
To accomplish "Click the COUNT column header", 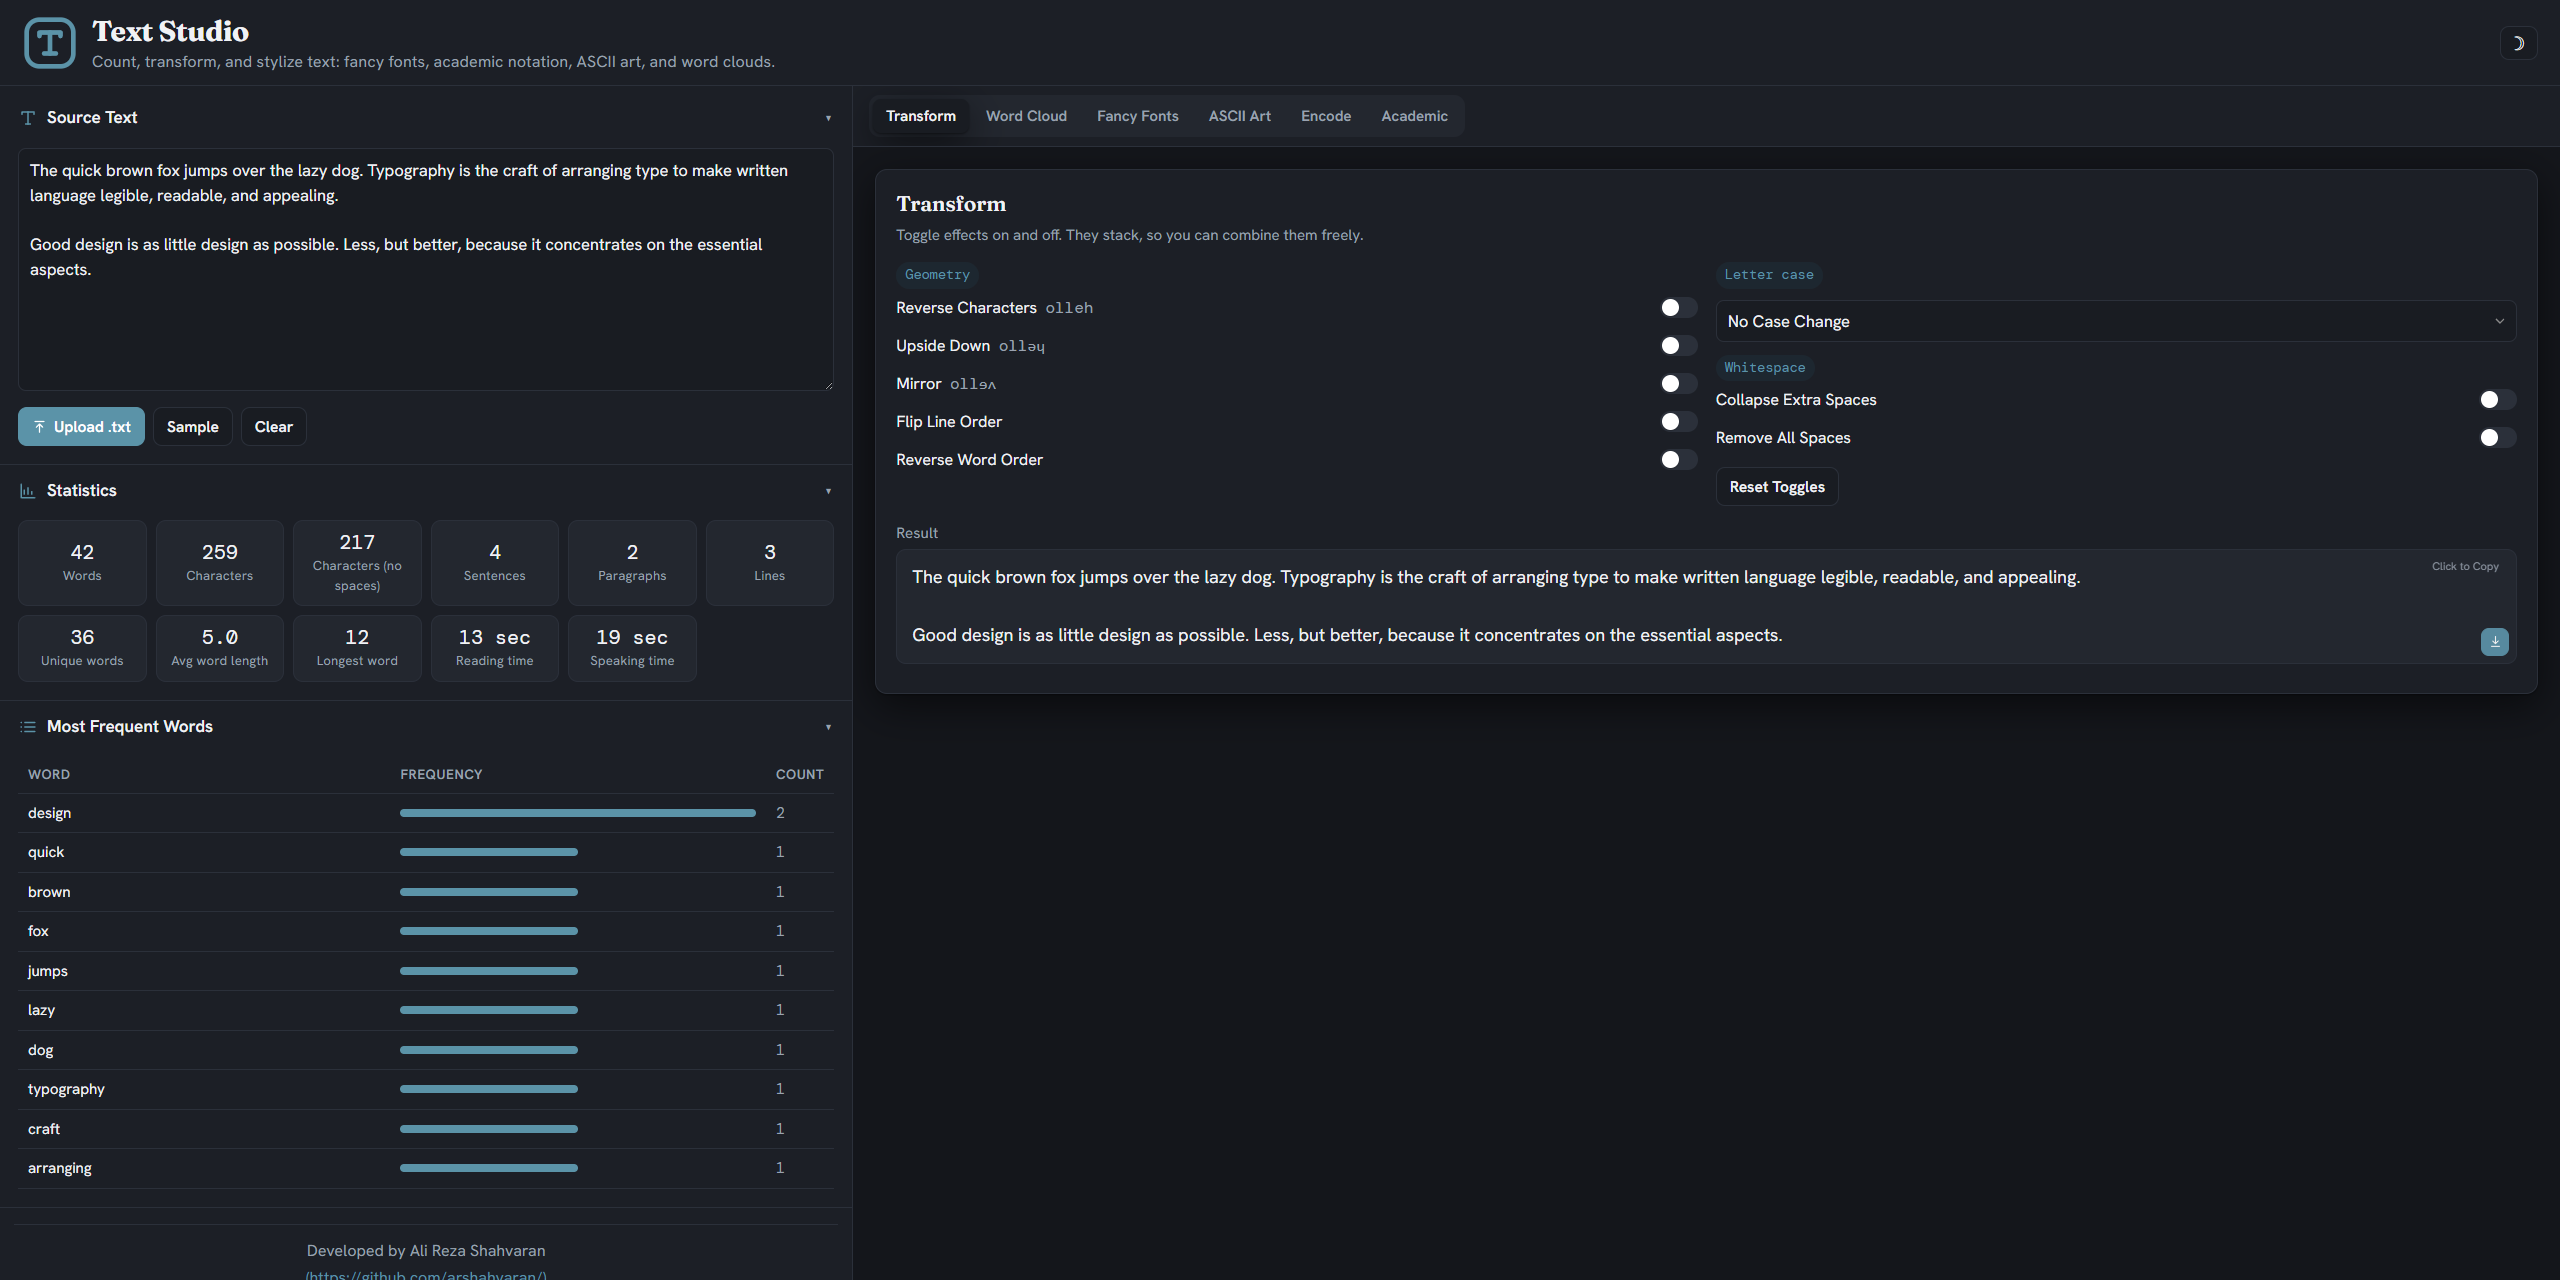I will pyautogui.click(x=800, y=775).
